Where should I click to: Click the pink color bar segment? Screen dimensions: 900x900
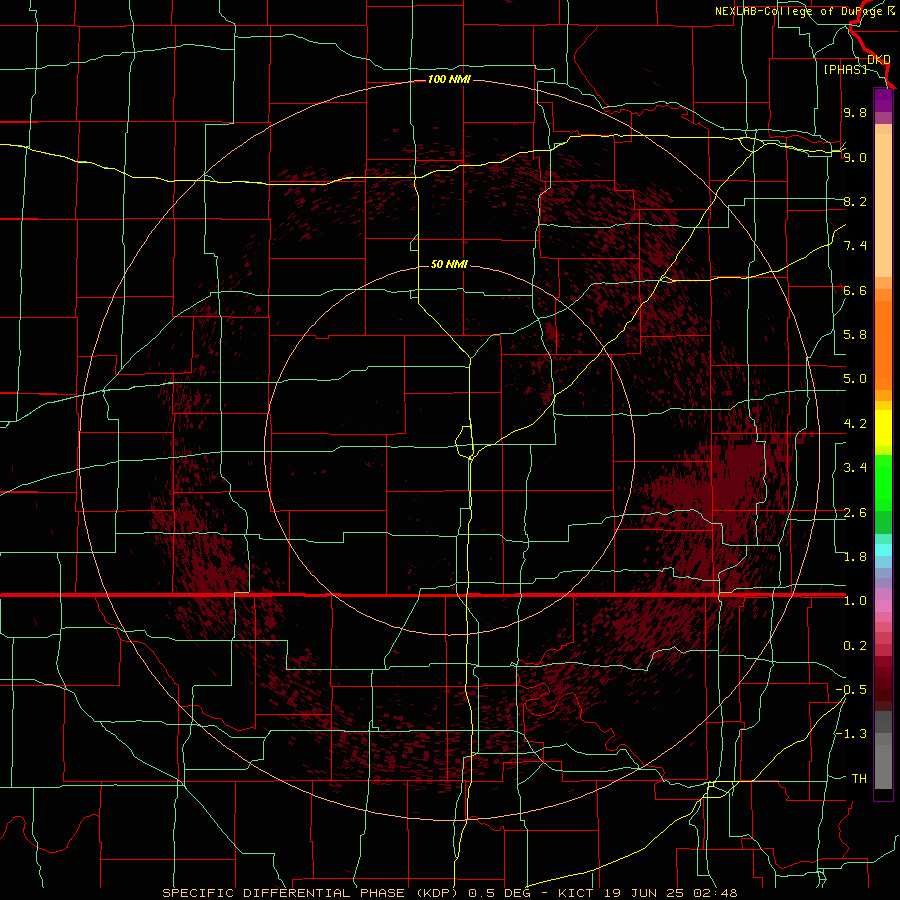[x=883, y=607]
